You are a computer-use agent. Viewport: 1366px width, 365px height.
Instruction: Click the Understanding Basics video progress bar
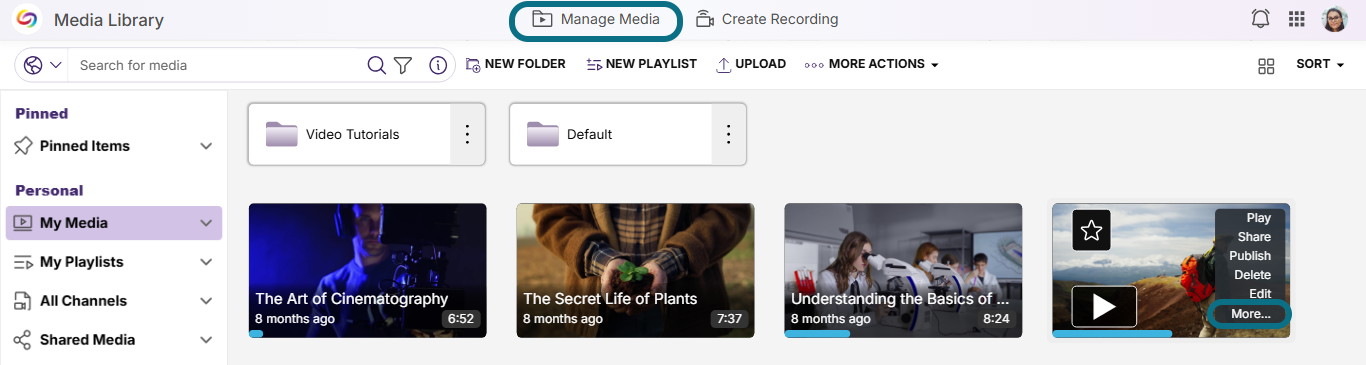pyautogui.click(x=817, y=334)
